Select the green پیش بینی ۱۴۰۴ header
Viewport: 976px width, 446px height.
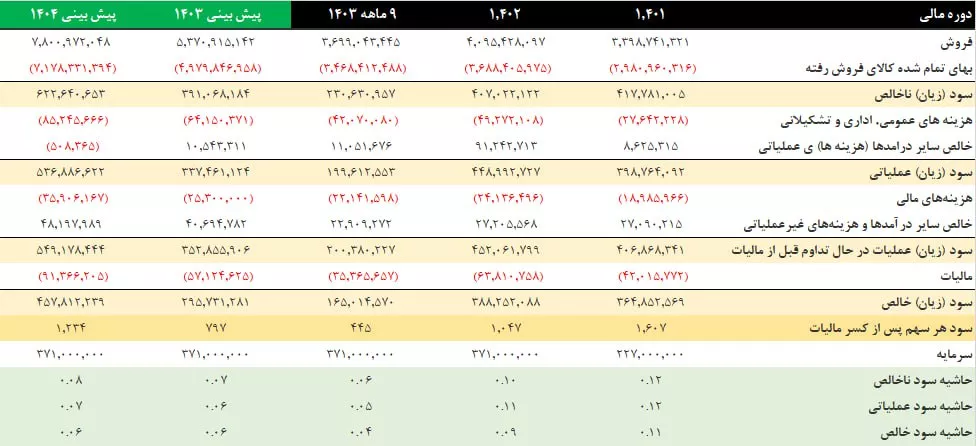(x=73, y=15)
